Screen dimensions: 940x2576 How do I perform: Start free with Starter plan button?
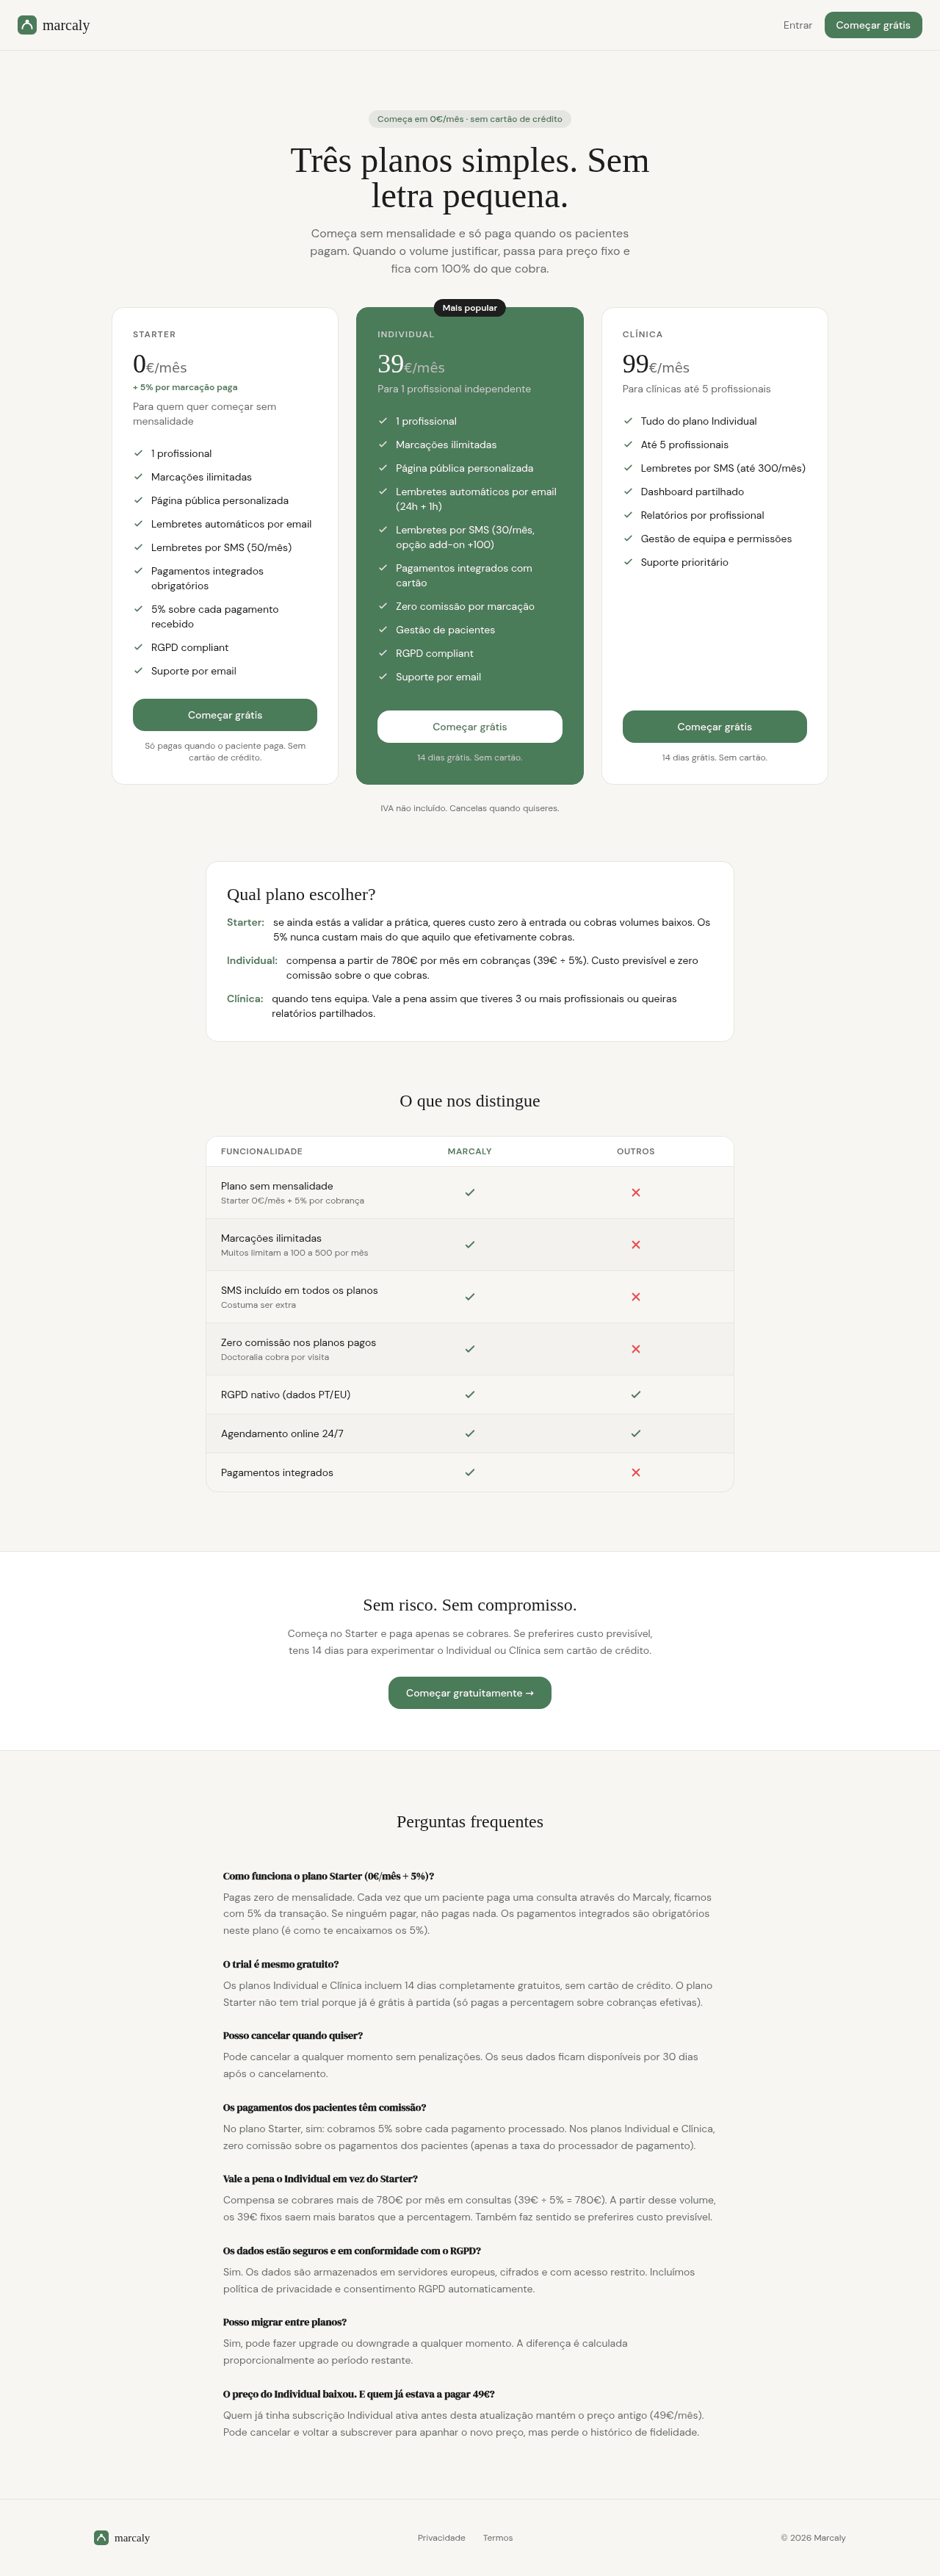[x=225, y=715]
